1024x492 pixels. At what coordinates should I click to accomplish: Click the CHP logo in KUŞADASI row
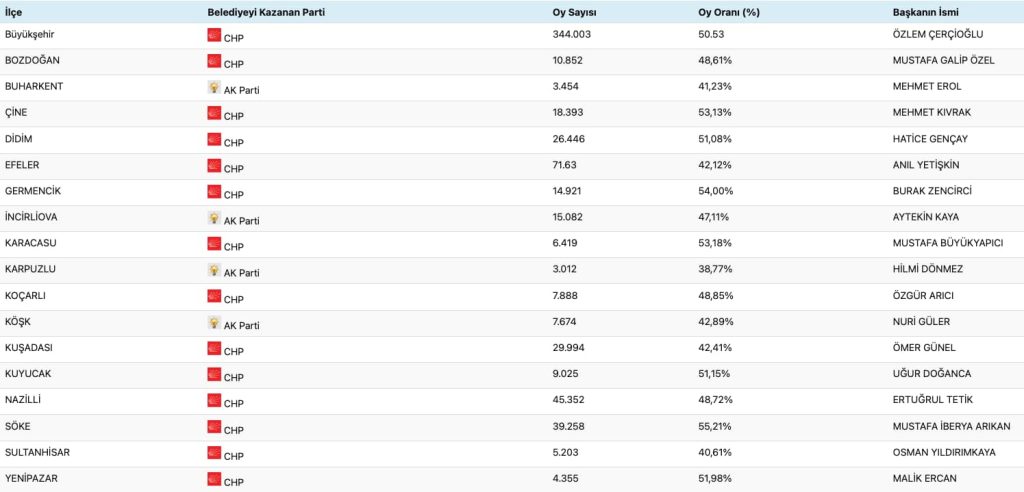pyautogui.click(x=214, y=348)
